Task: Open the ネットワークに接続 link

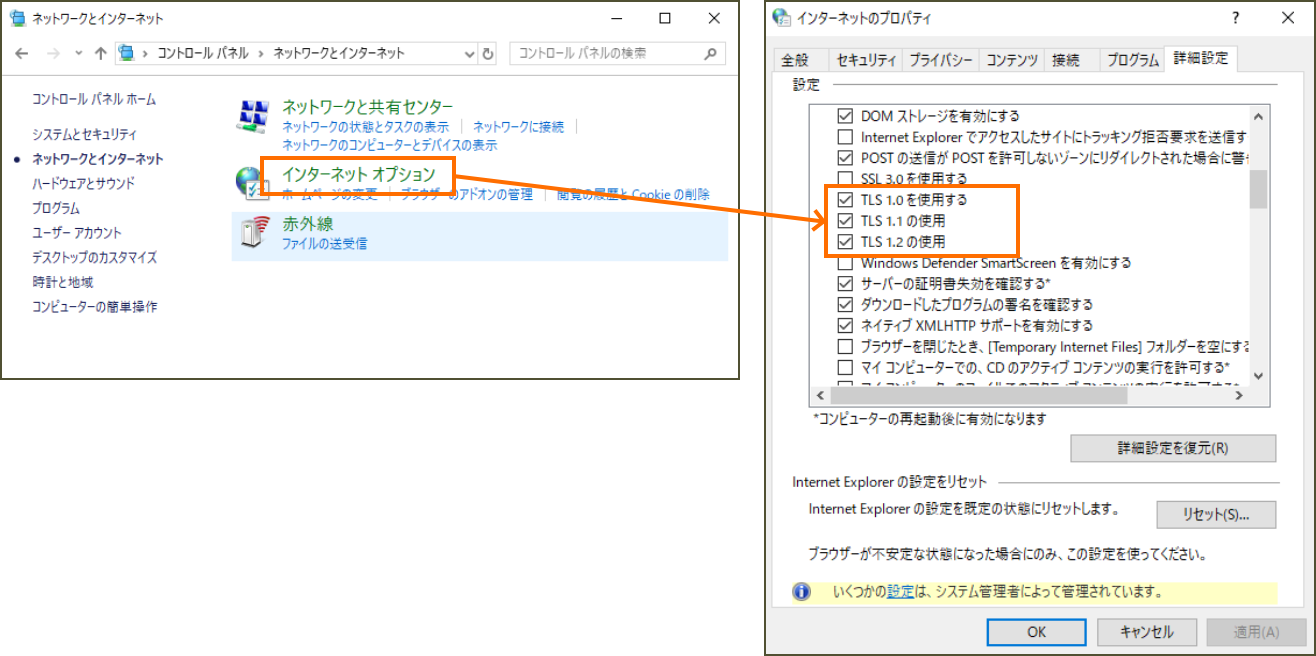Action: click(x=518, y=127)
